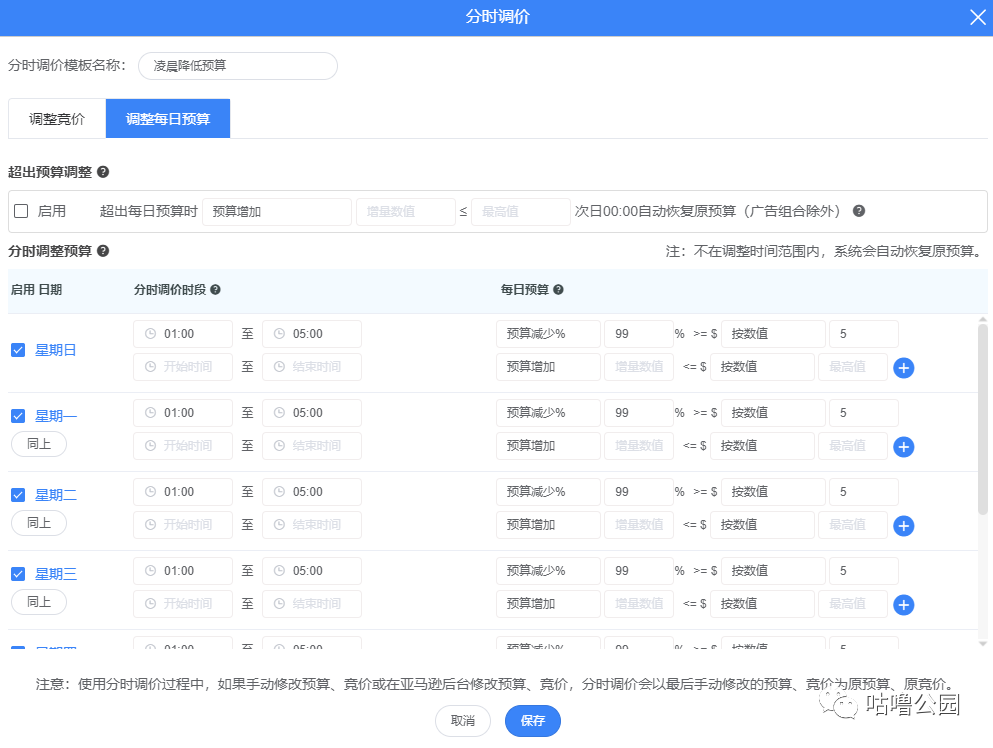The width and height of the screenshot is (993, 748).
Task: Click 最高值 field in 超出预算 row
Action: click(x=521, y=212)
